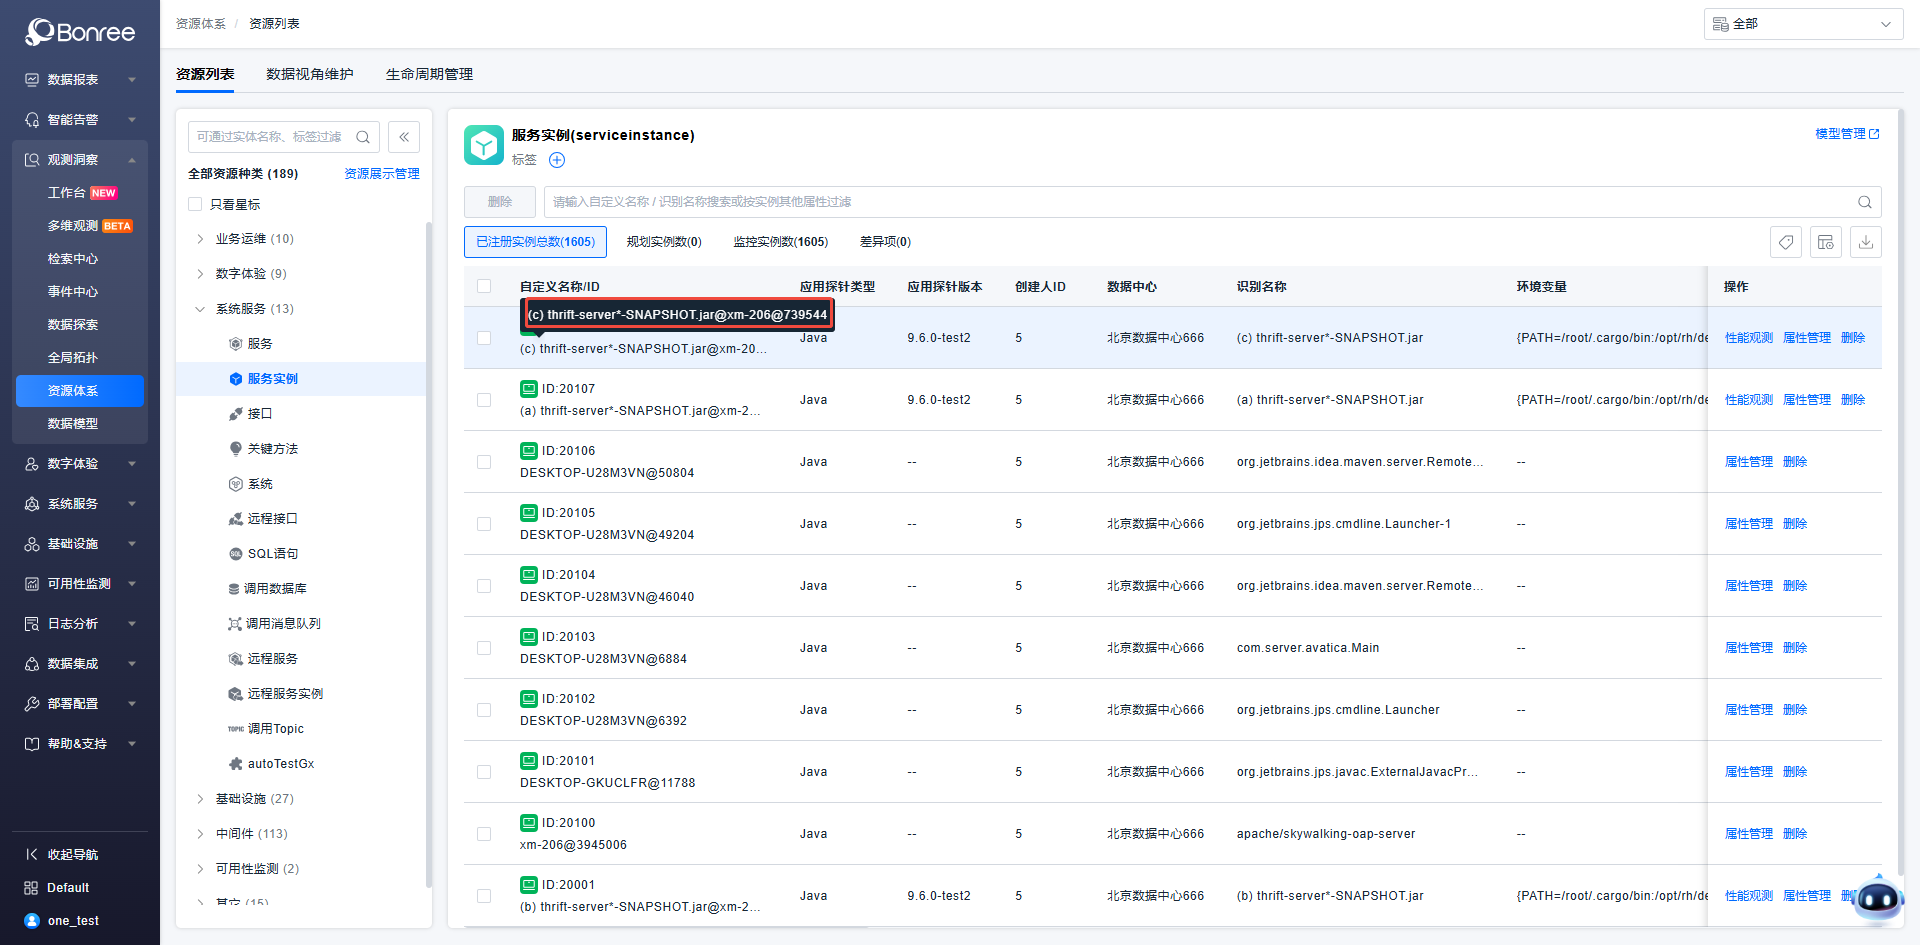Switch to the 数据视角维护 tab
1920x945 pixels.
(x=310, y=74)
